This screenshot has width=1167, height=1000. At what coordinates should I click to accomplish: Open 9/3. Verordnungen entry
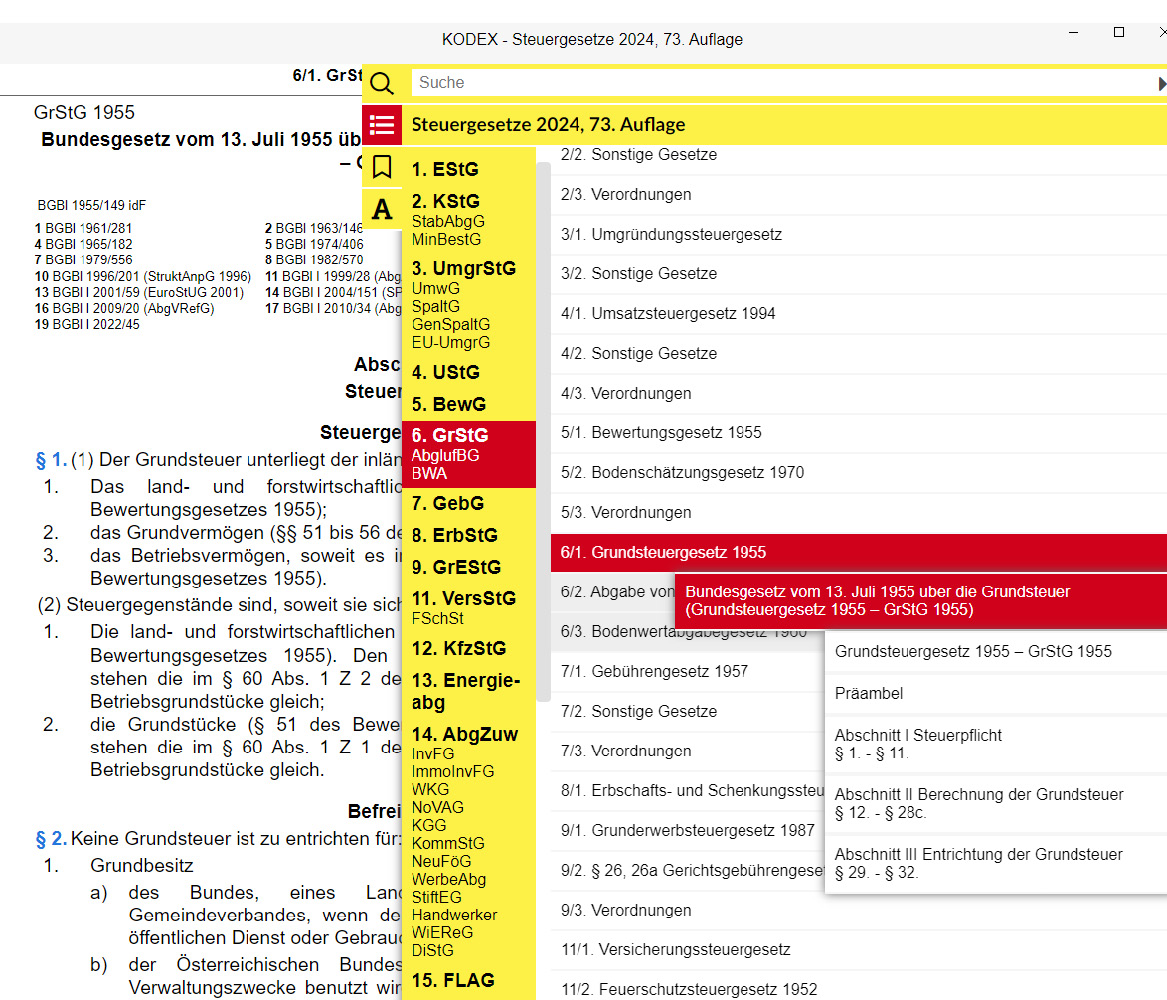pos(859,911)
